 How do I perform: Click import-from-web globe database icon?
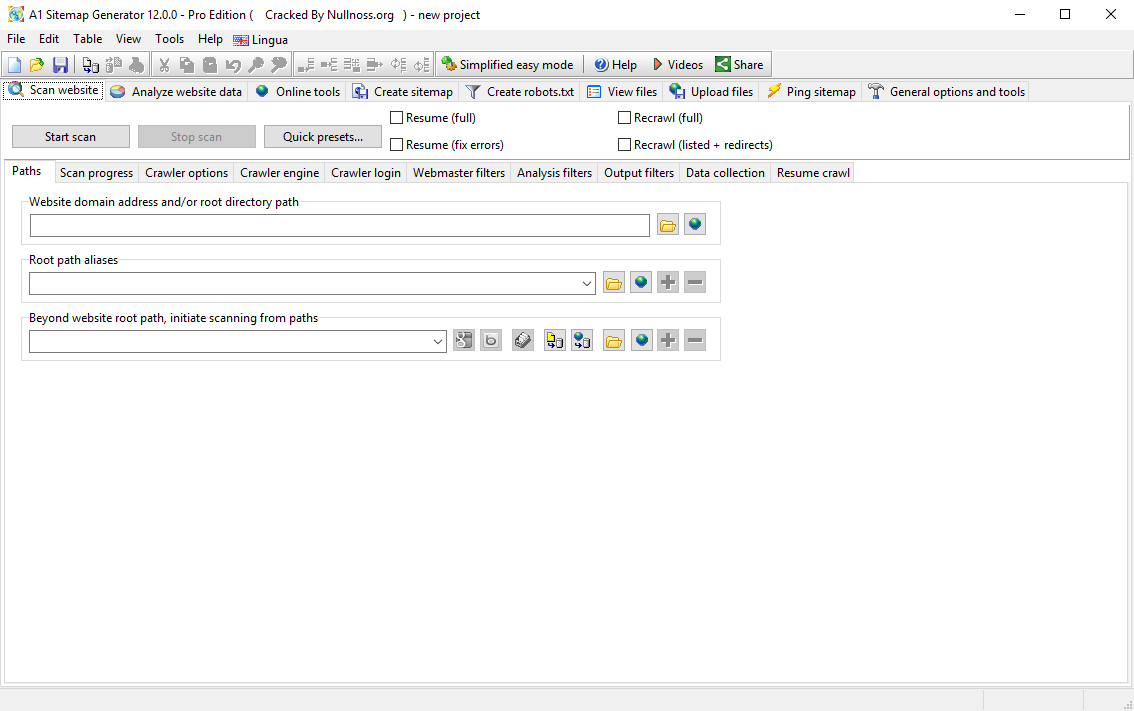pyautogui.click(x=582, y=341)
